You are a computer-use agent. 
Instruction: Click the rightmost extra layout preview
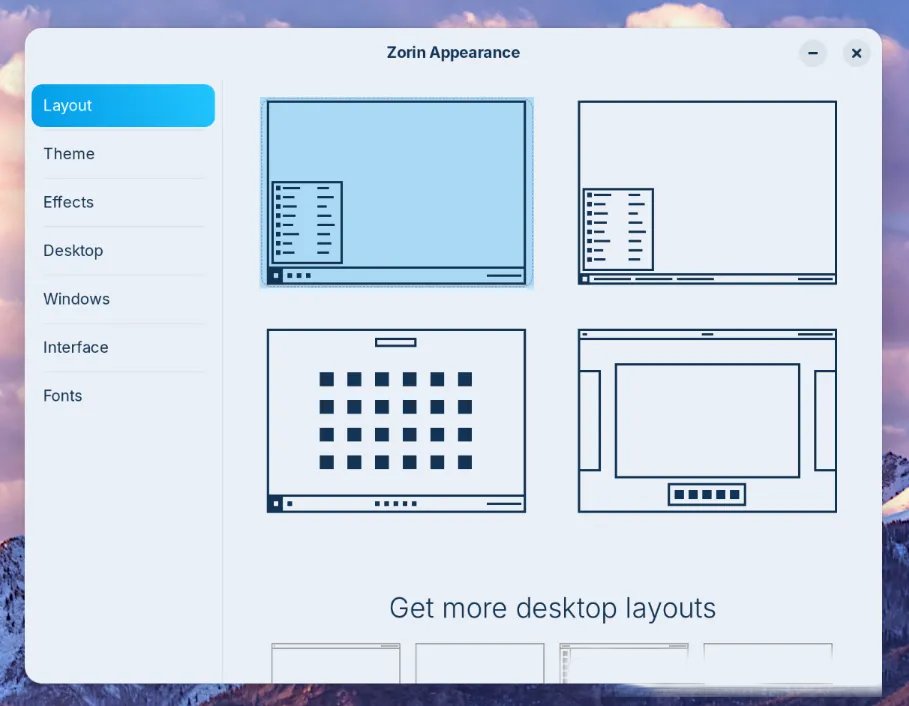[x=767, y=662]
